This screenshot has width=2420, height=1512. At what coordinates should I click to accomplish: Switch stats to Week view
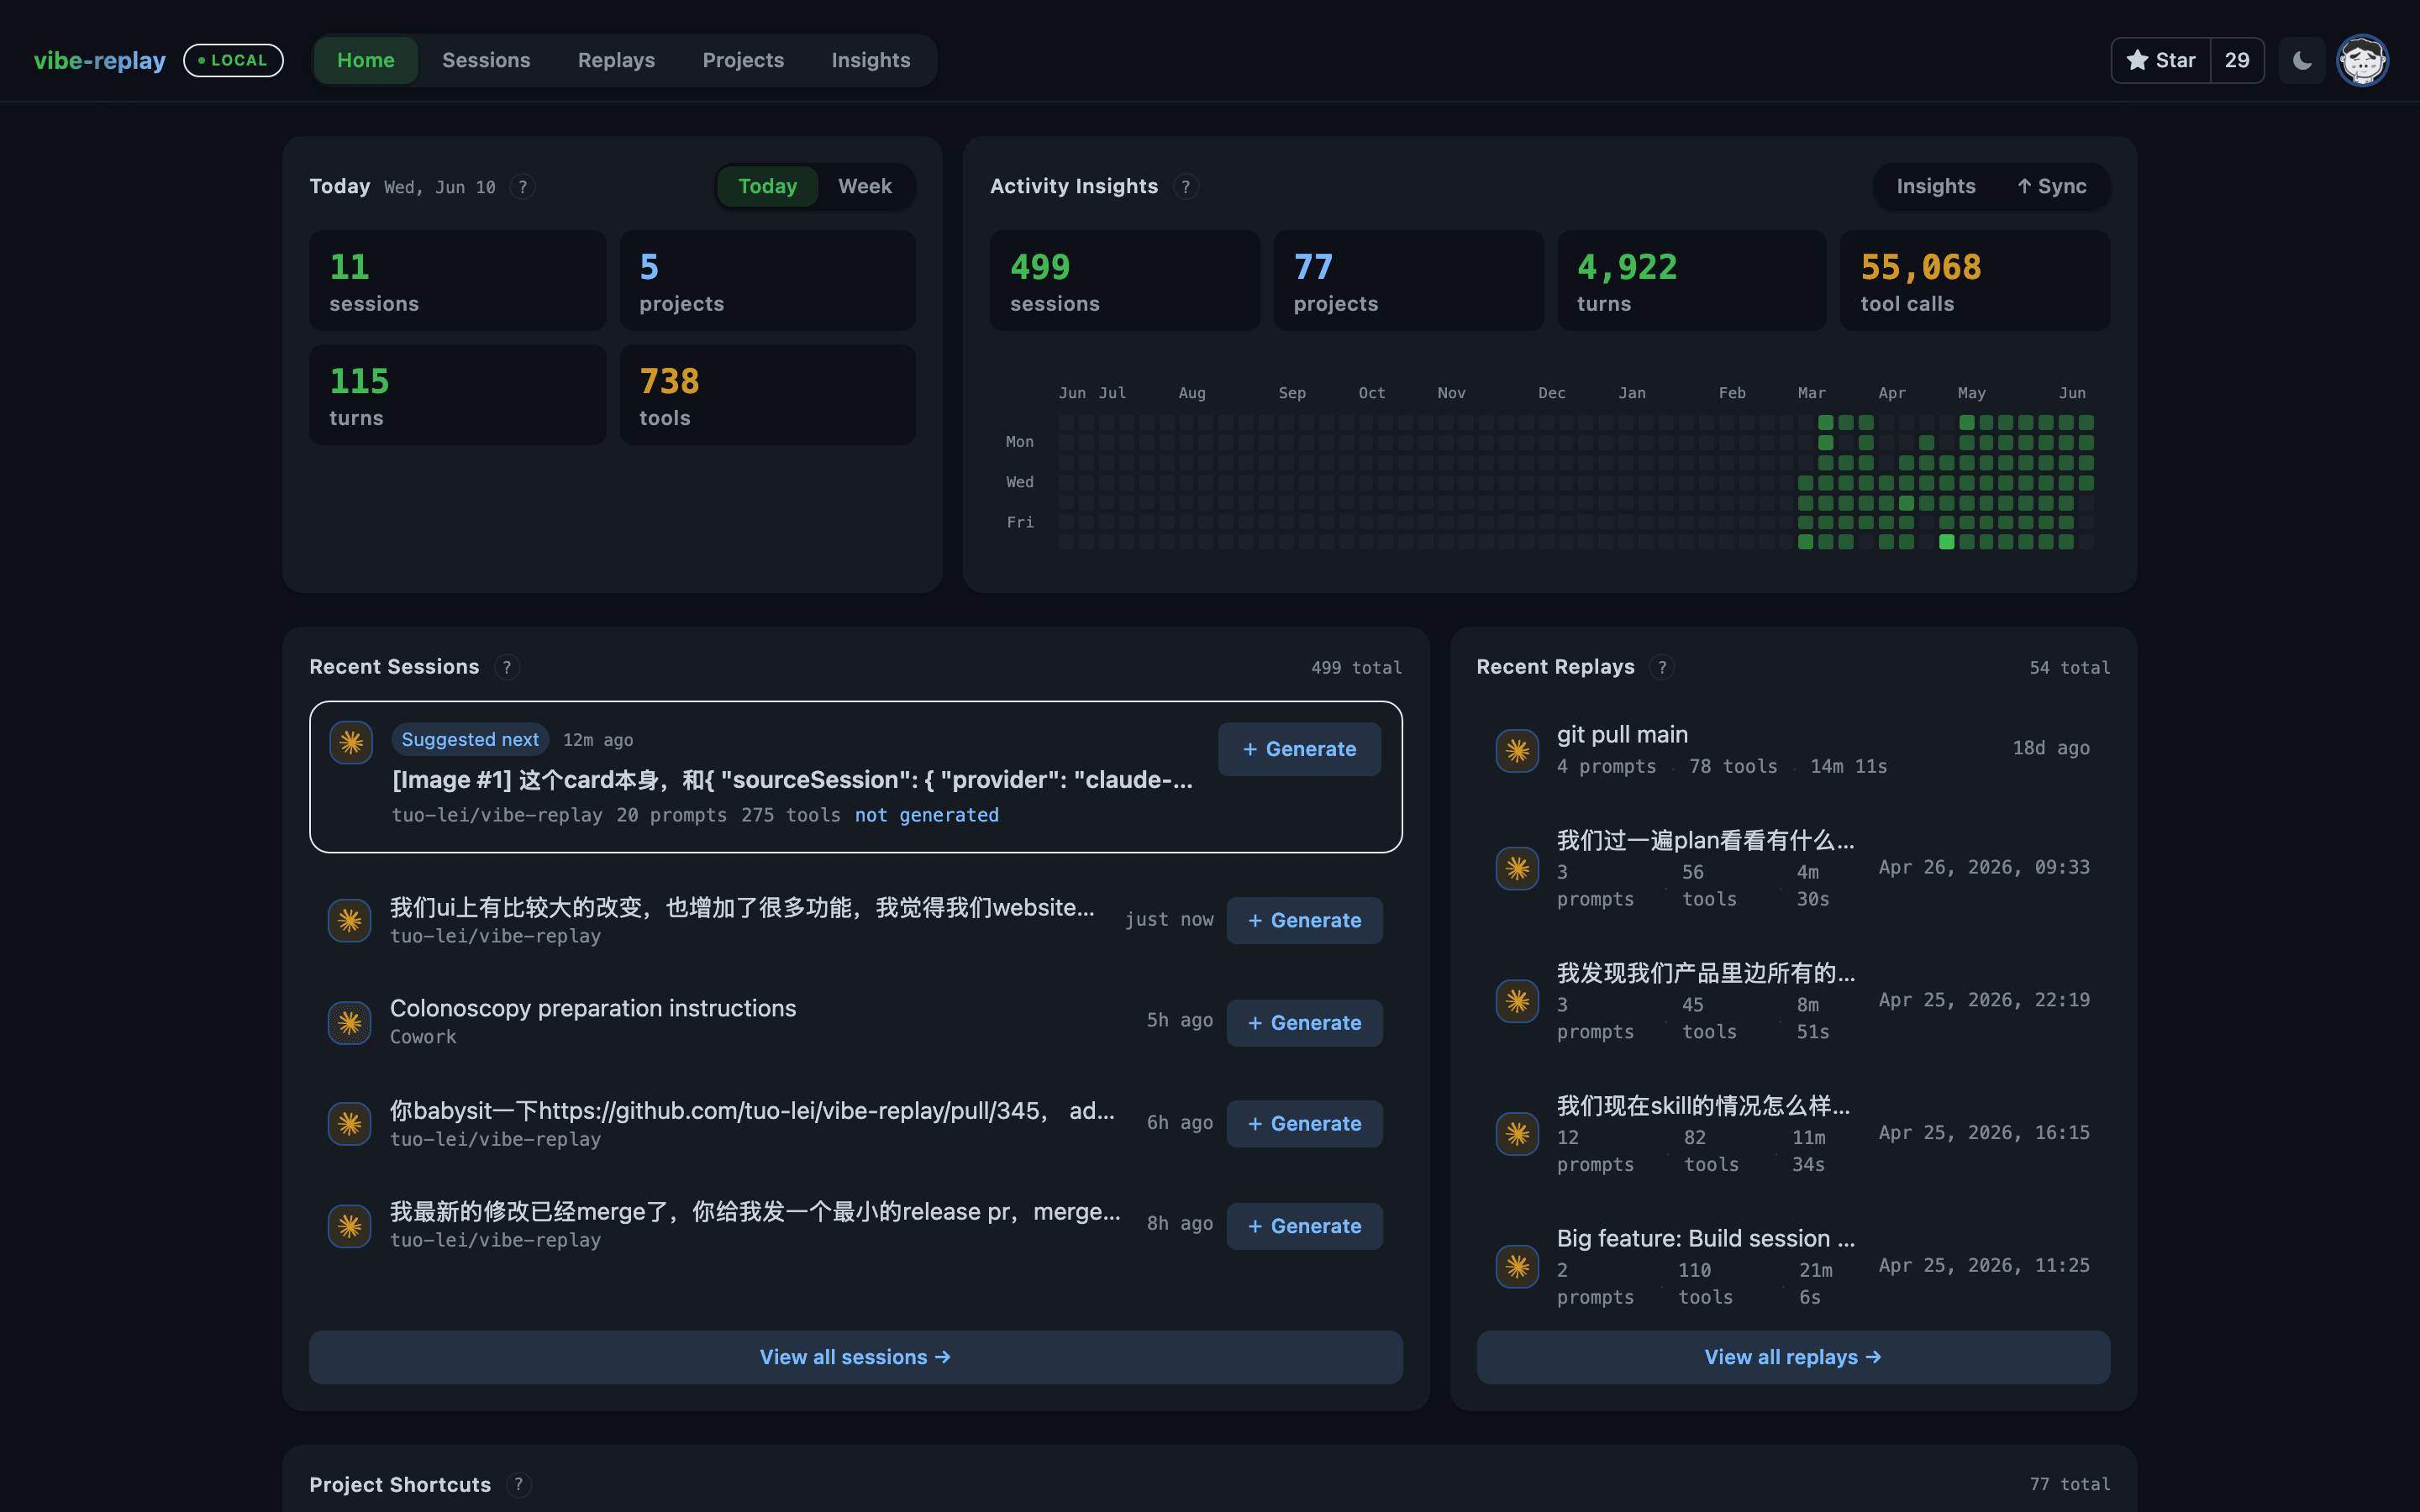tap(865, 186)
